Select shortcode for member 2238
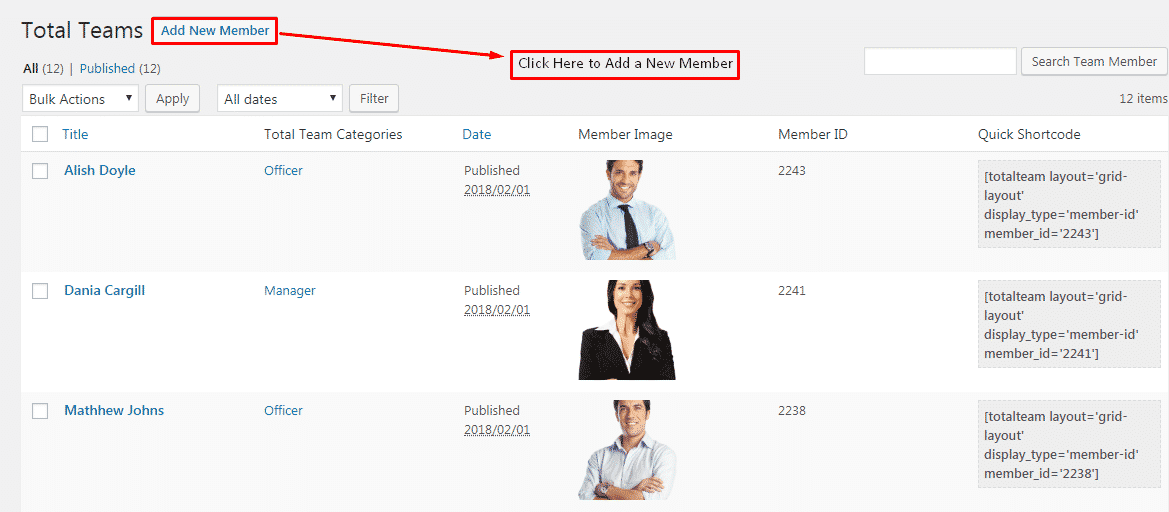Screen dimensions: 1169x512 tap(1070, 444)
